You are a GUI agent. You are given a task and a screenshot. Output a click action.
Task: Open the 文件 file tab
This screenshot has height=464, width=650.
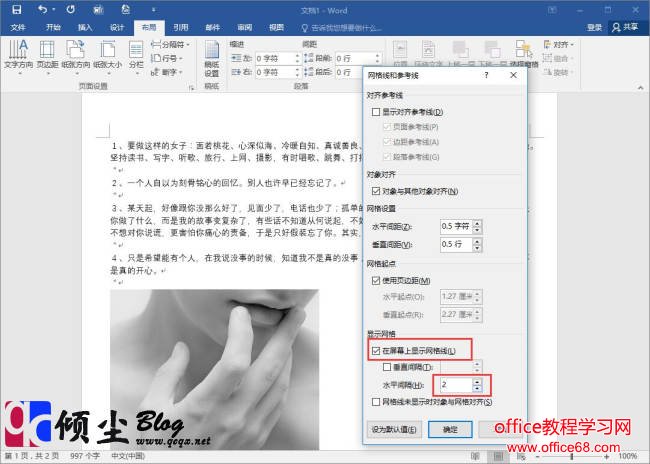coord(18,27)
